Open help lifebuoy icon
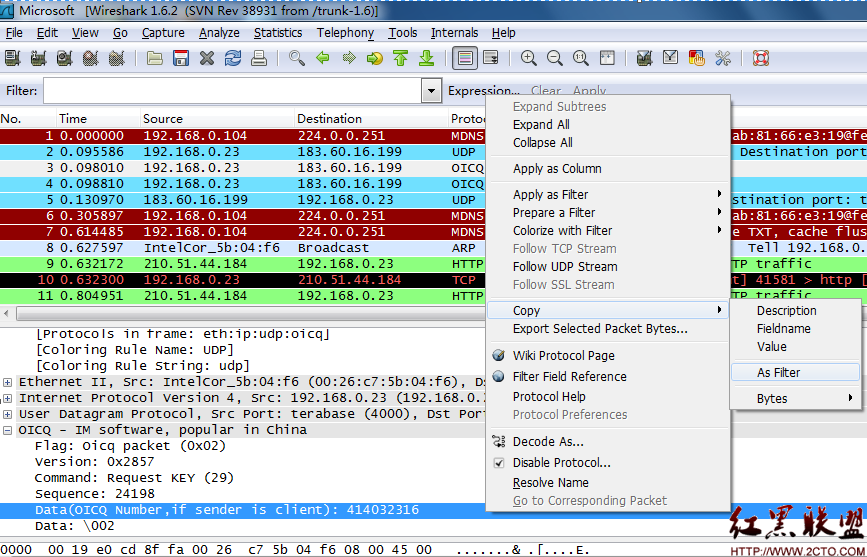867x557 pixels. (761, 58)
